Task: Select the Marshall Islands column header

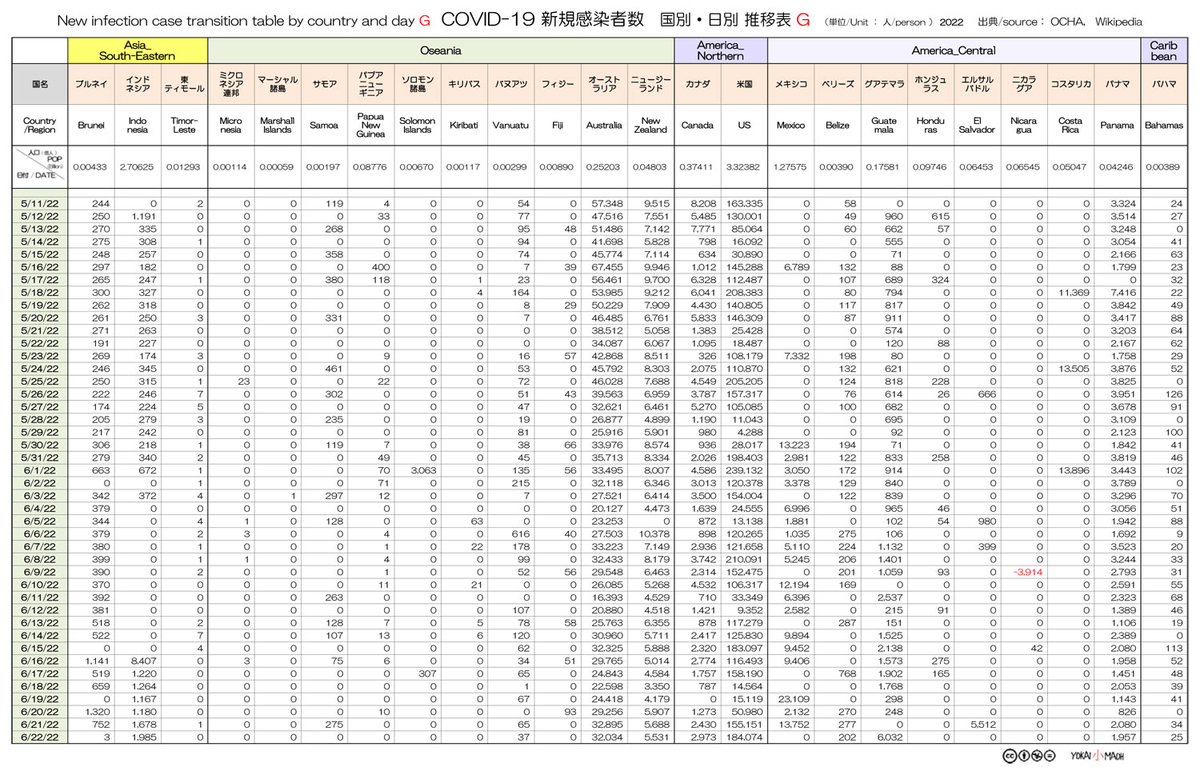Action: point(277,126)
